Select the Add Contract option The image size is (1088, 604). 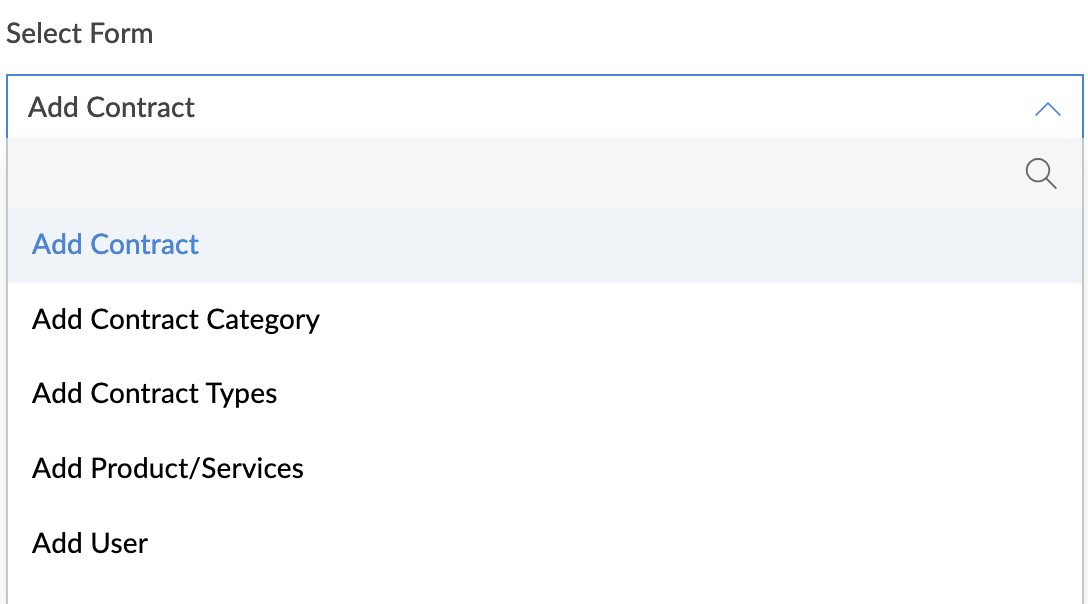(545, 245)
